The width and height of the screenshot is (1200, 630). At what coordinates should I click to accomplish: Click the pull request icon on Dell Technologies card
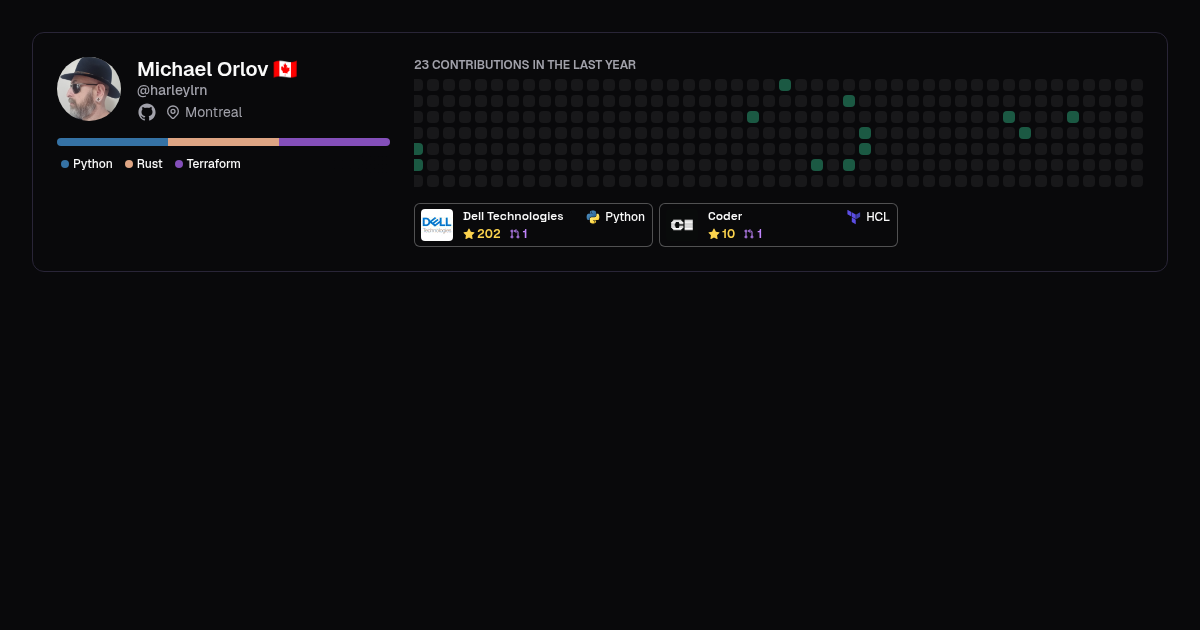[x=515, y=234]
